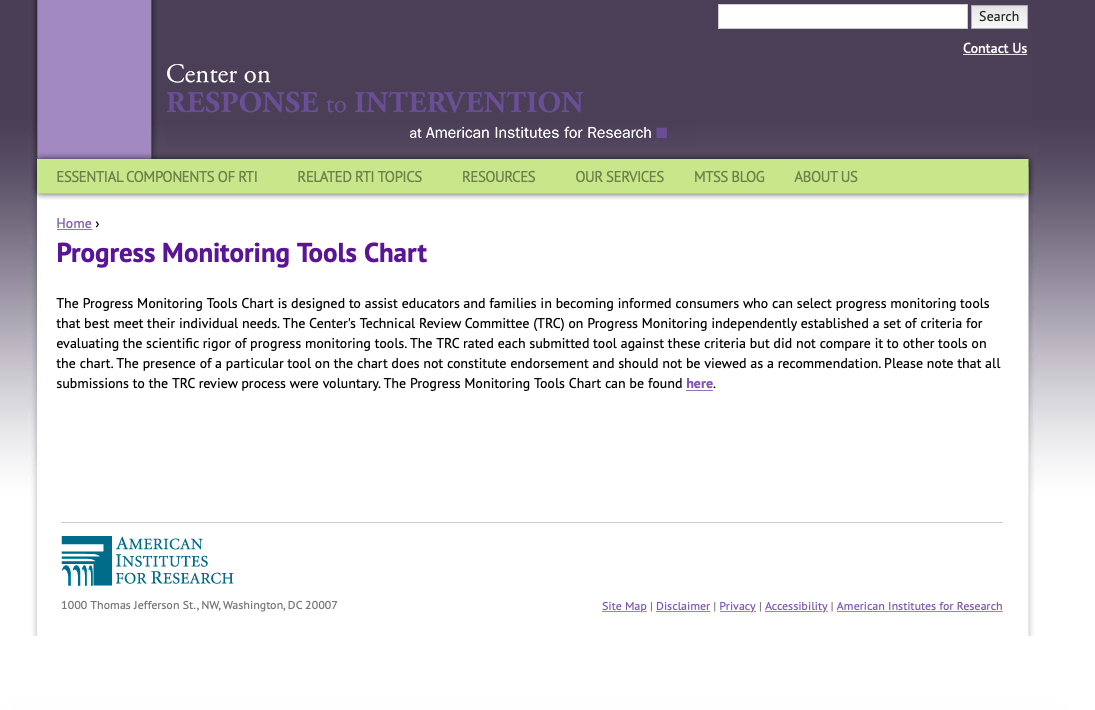
Task: Follow the 'here' link to the chart
Action: pos(699,384)
